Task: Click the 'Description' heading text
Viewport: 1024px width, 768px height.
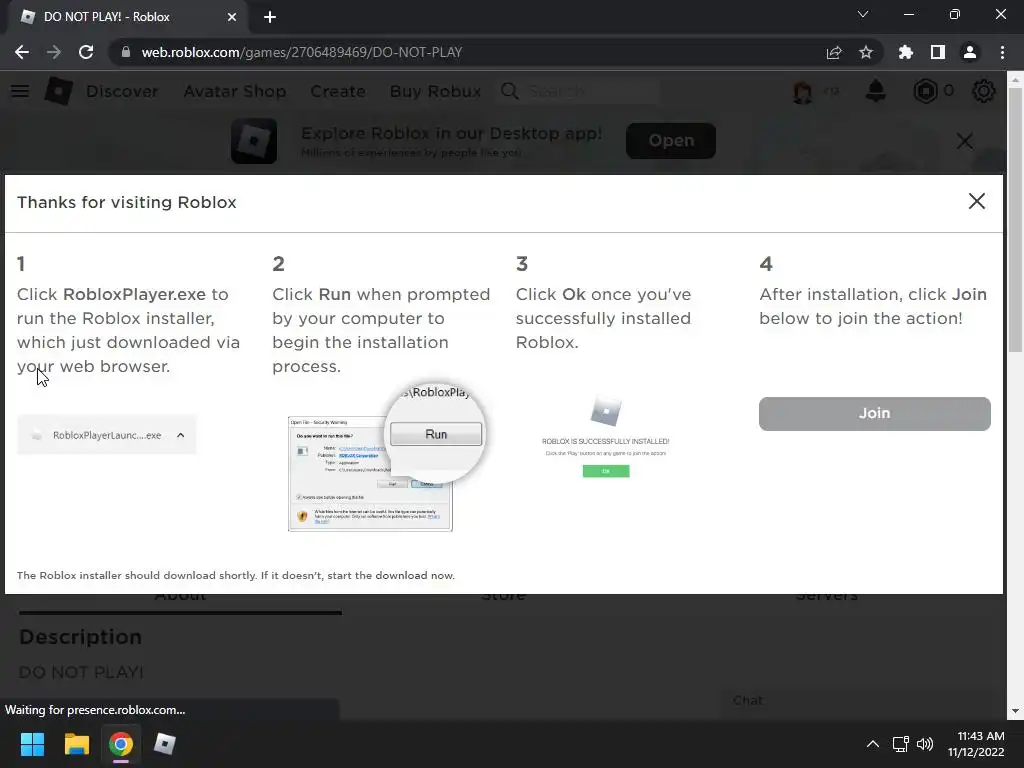Action: (x=80, y=637)
